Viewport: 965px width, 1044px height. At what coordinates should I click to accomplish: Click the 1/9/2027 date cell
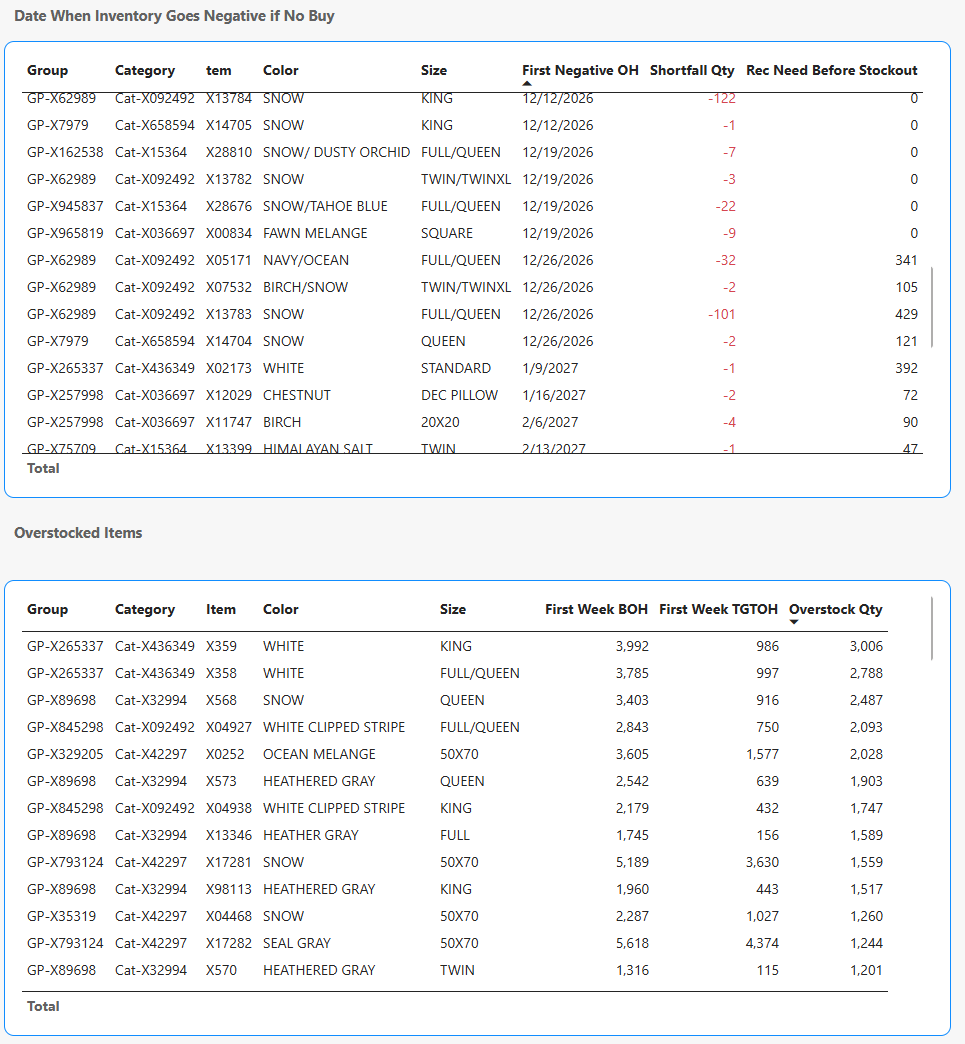point(550,368)
